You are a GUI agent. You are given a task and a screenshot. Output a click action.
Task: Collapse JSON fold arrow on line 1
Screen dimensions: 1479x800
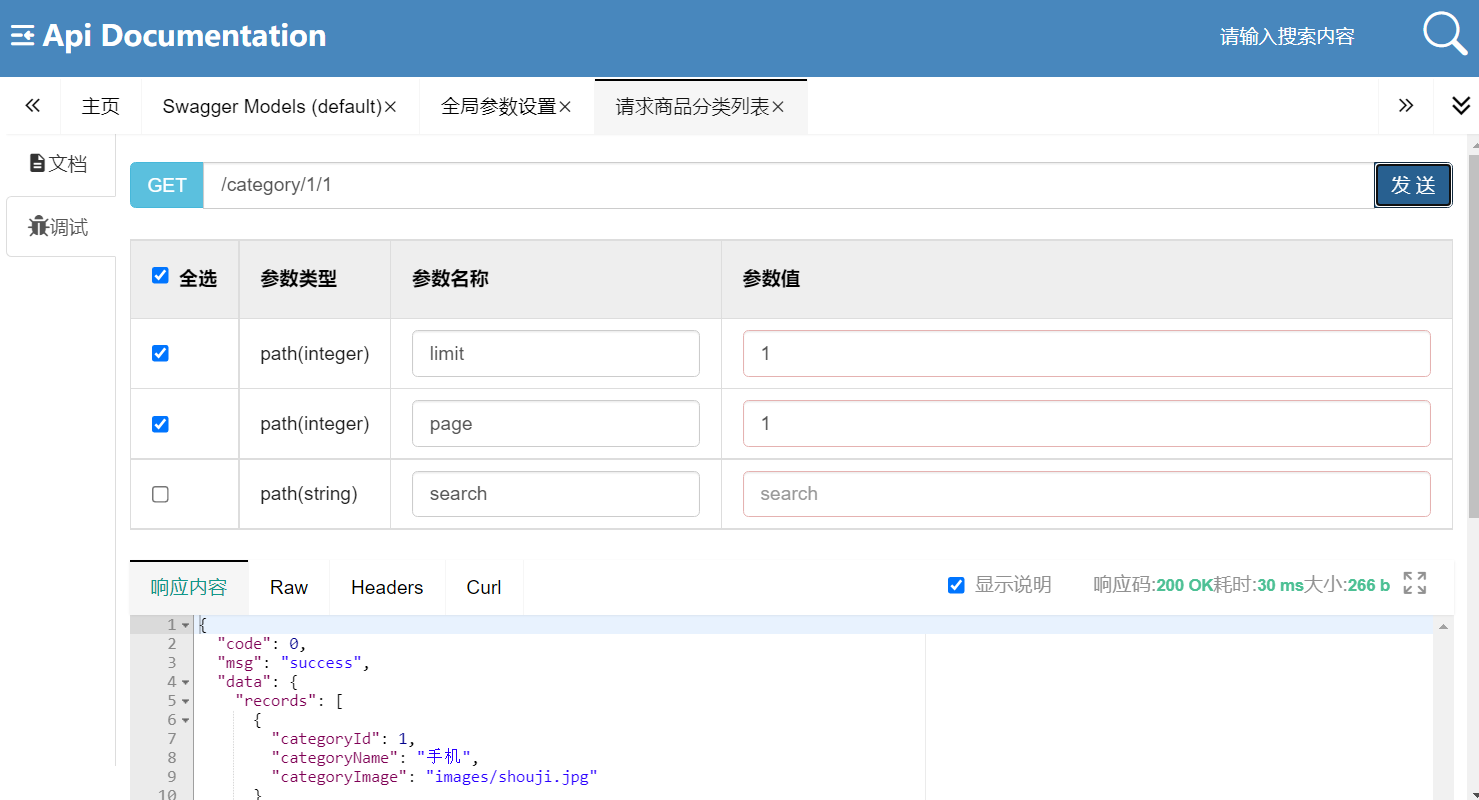pos(185,625)
